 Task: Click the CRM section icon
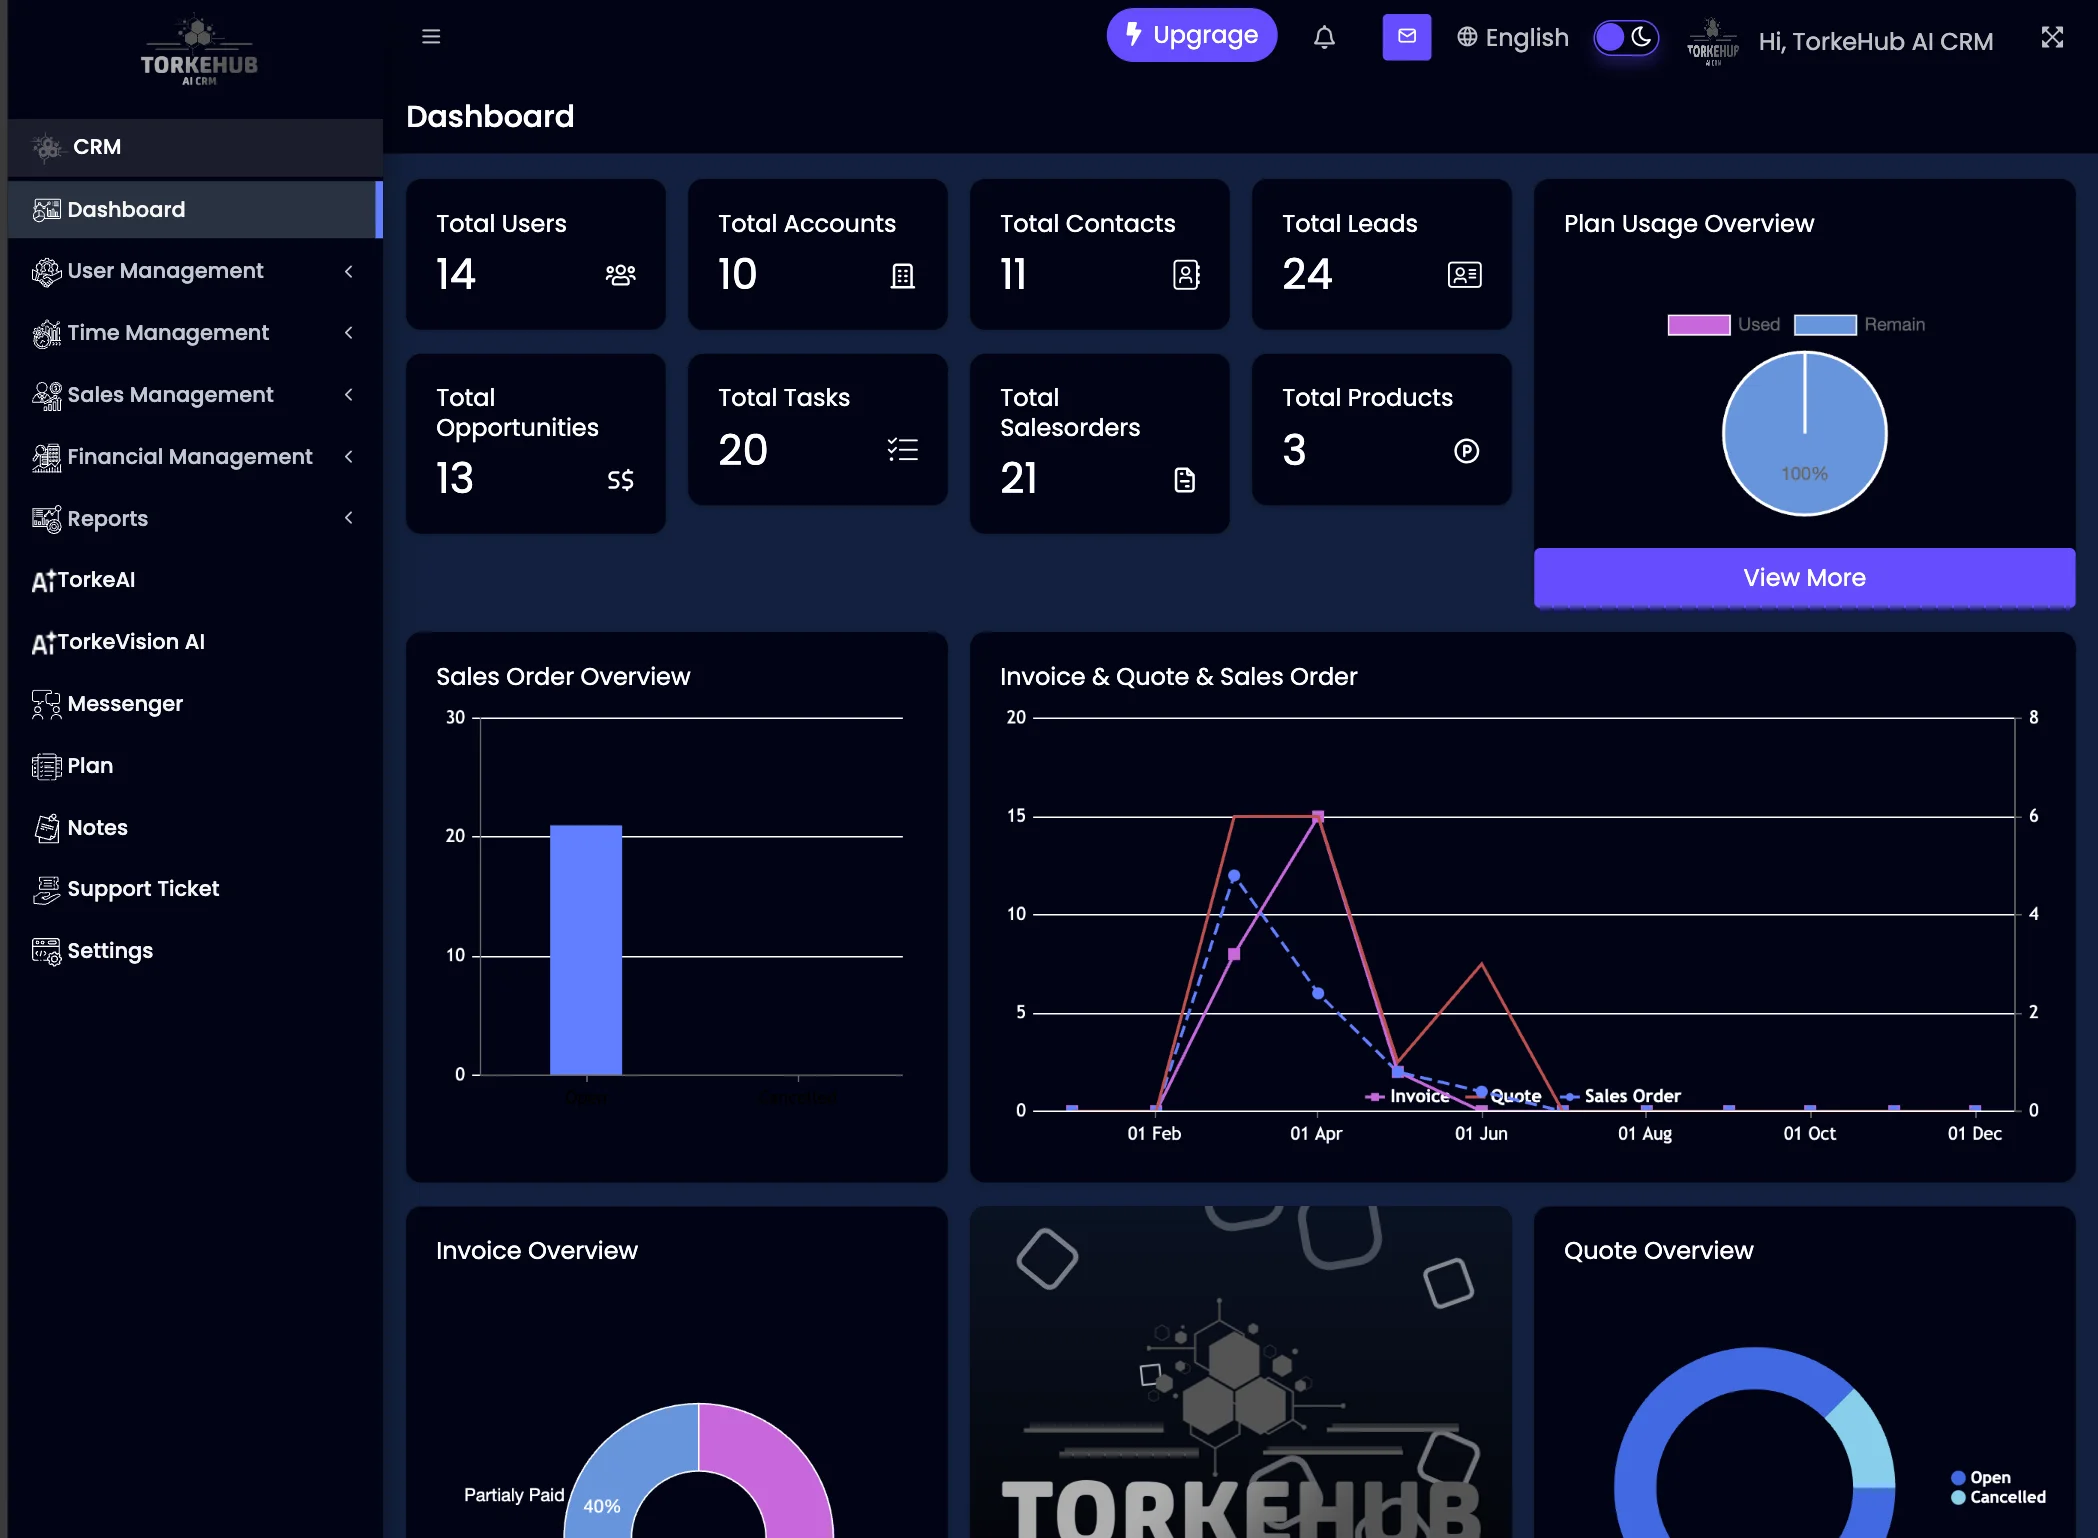click(47, 148)
